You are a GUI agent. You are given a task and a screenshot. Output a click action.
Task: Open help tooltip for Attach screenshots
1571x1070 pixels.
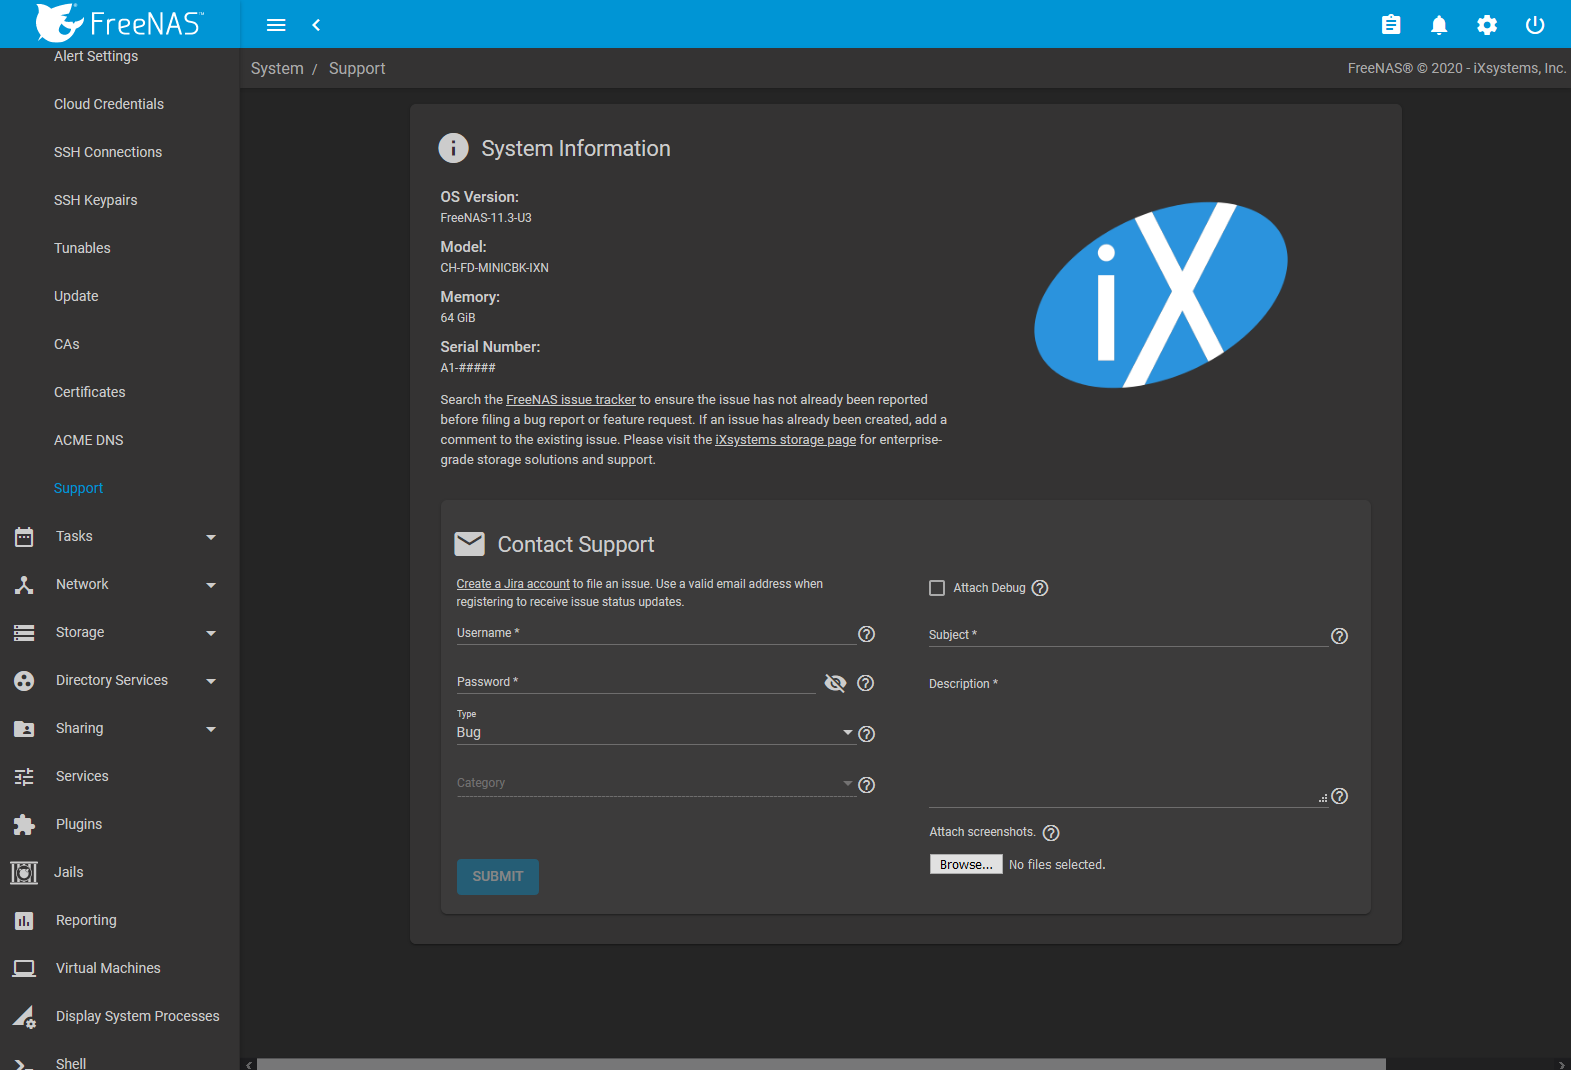pyautogui.click(x=1051, y=833)
